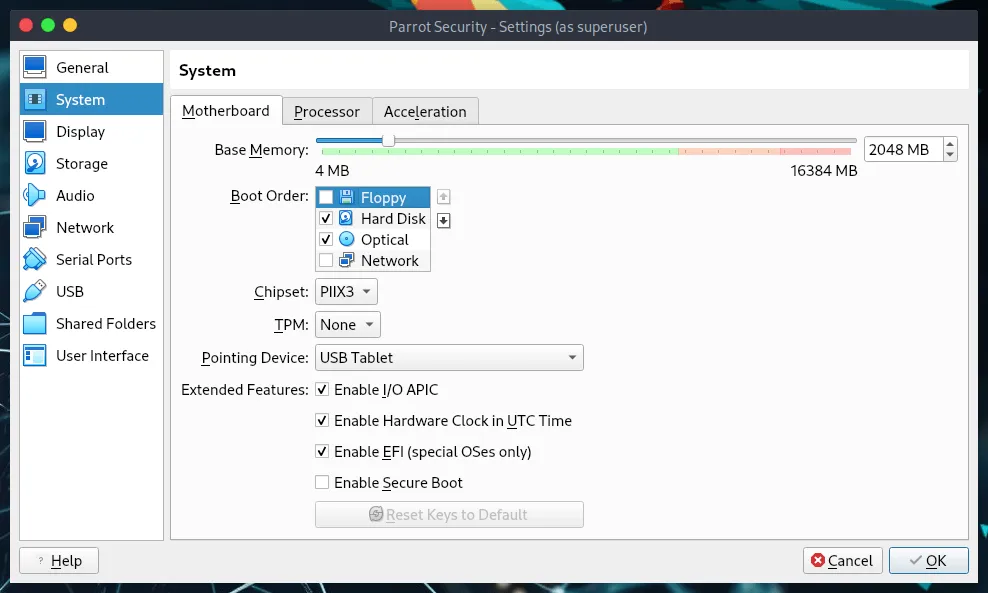Select Display in the settings sidebar
The image size is (988, 593).
[91, 131]
